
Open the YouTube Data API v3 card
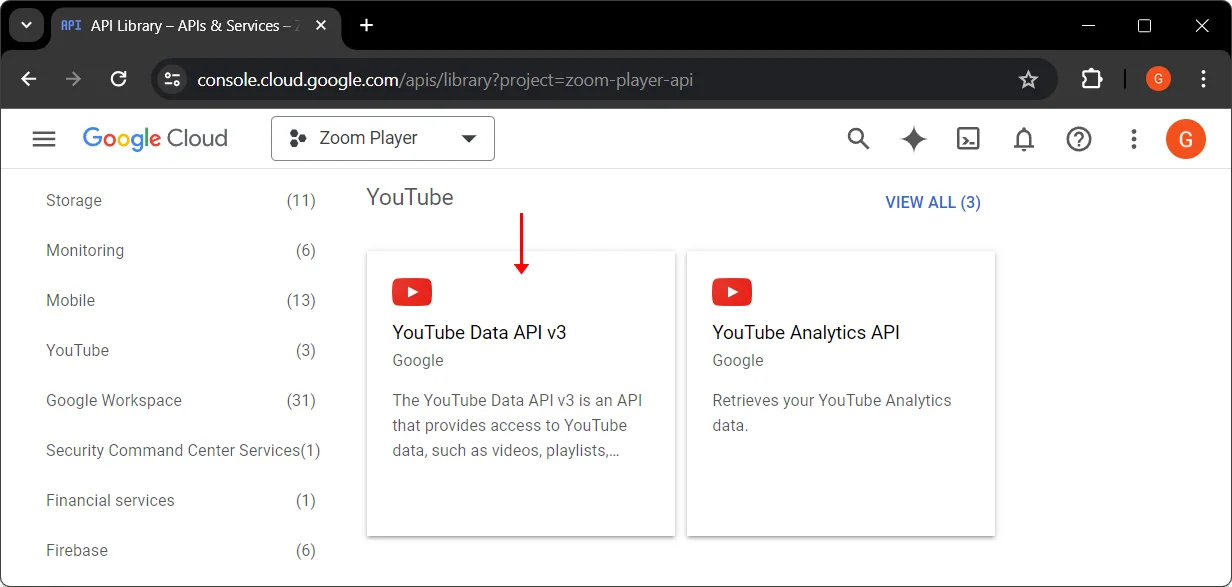521,393
